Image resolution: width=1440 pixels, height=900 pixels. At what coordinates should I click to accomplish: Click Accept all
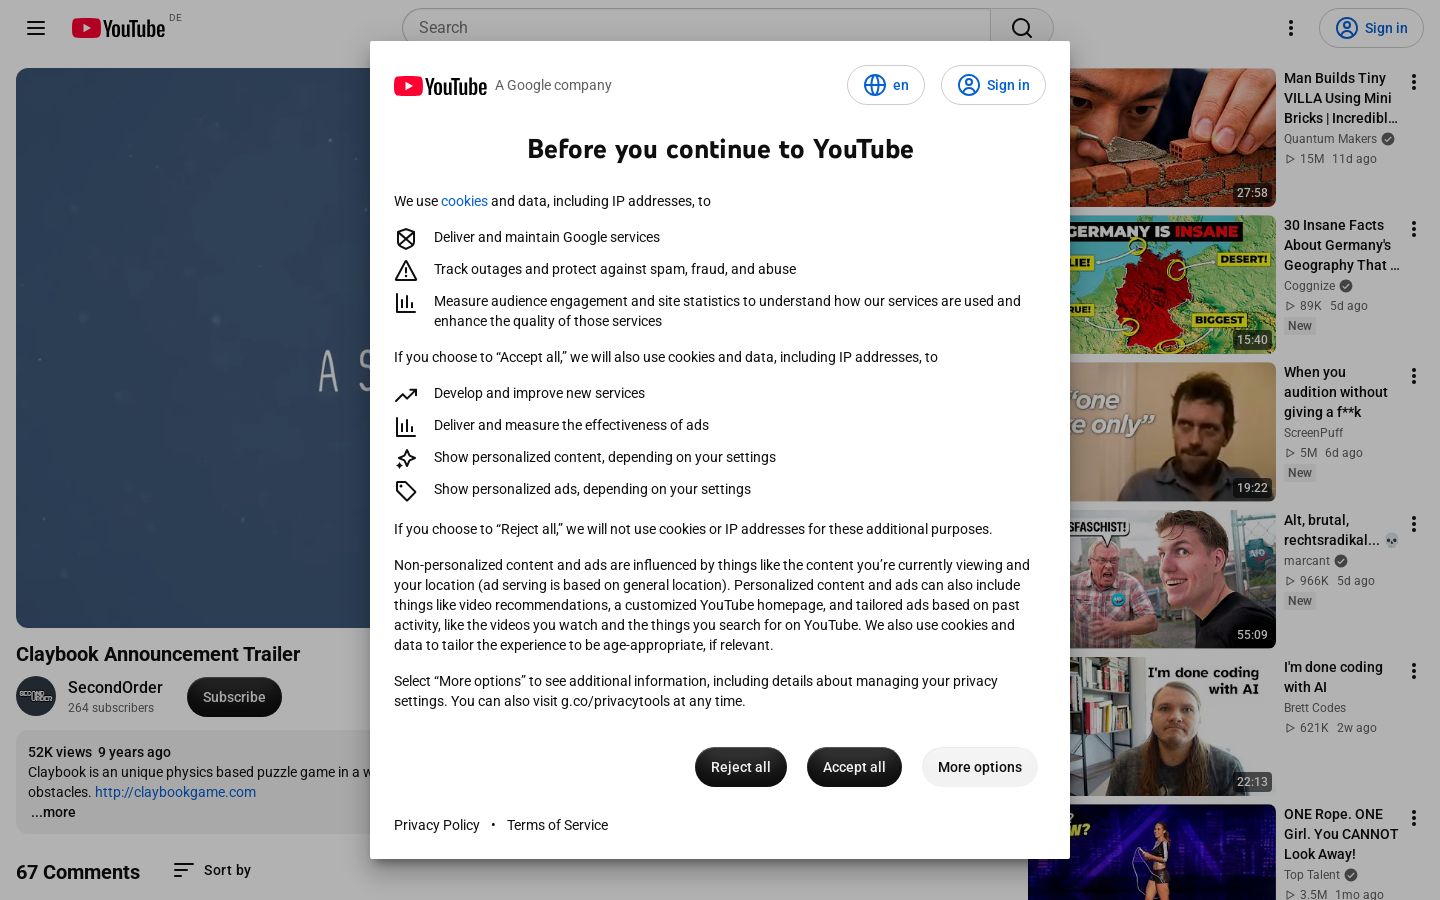(854, 767)
